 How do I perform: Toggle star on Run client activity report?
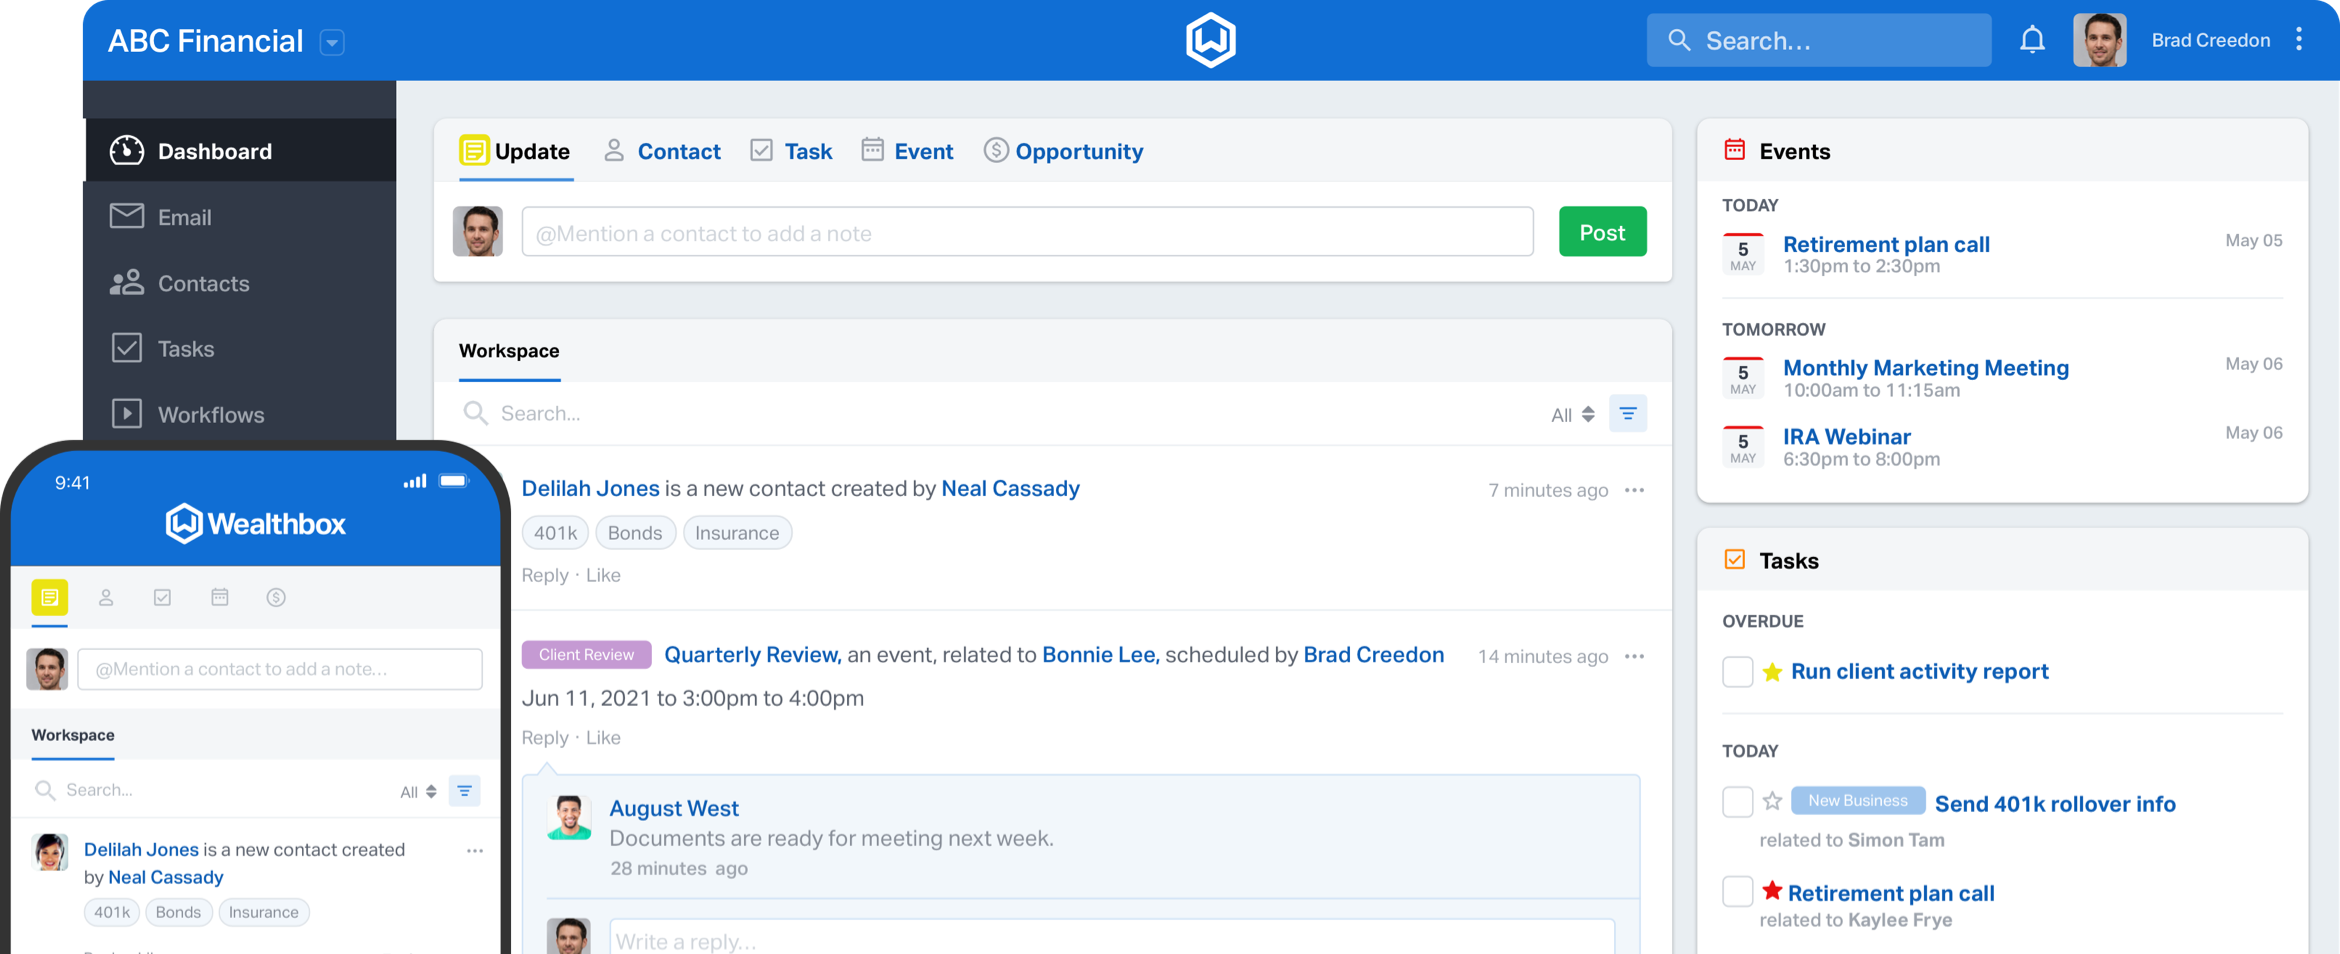[x=1772, y=671]
